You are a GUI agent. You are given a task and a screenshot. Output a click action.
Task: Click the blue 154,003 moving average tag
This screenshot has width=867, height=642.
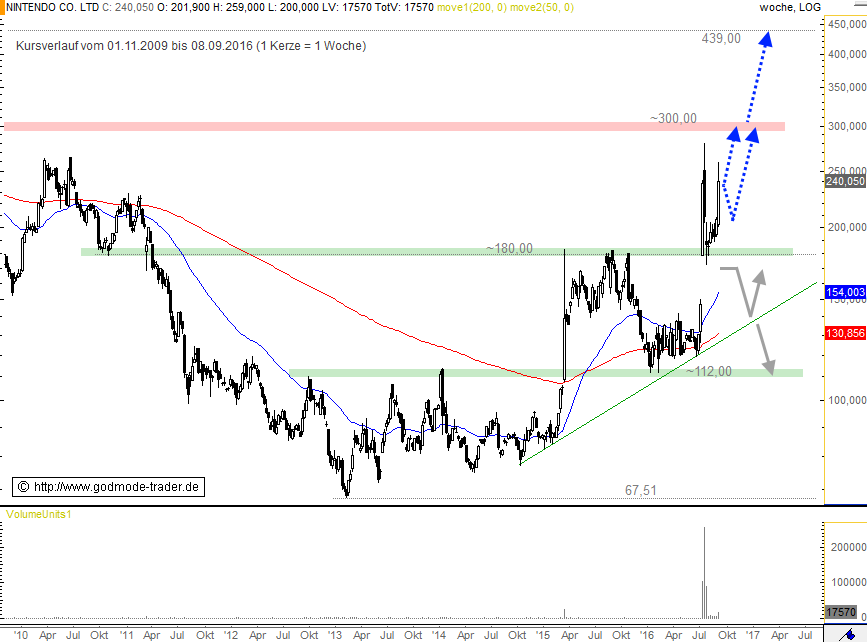(845, 292)
